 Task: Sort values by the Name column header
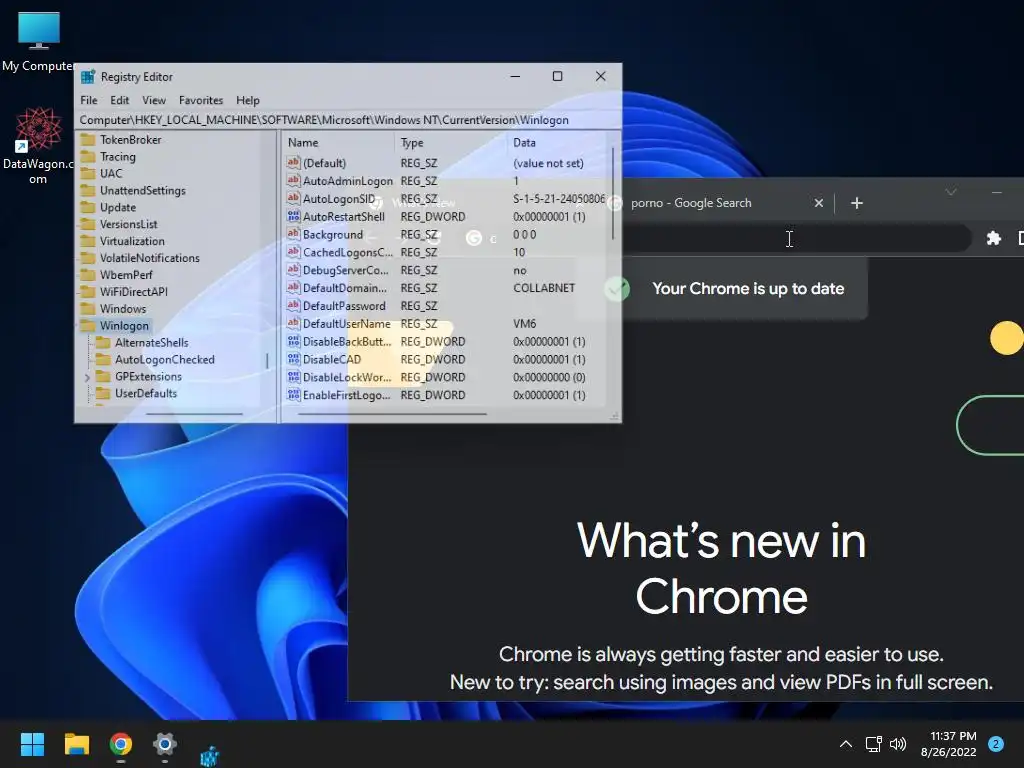pyautogui.click(x=338, y=142)
